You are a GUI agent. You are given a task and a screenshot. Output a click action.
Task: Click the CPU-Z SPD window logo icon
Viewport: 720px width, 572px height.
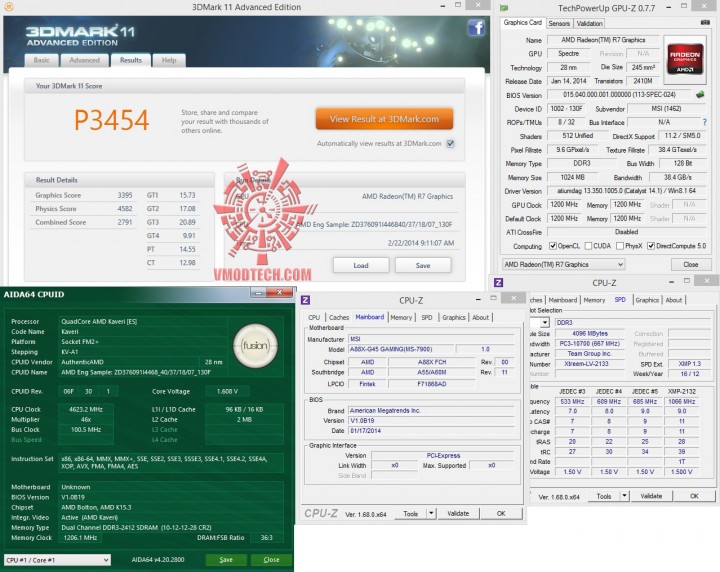tap(498, 282)
